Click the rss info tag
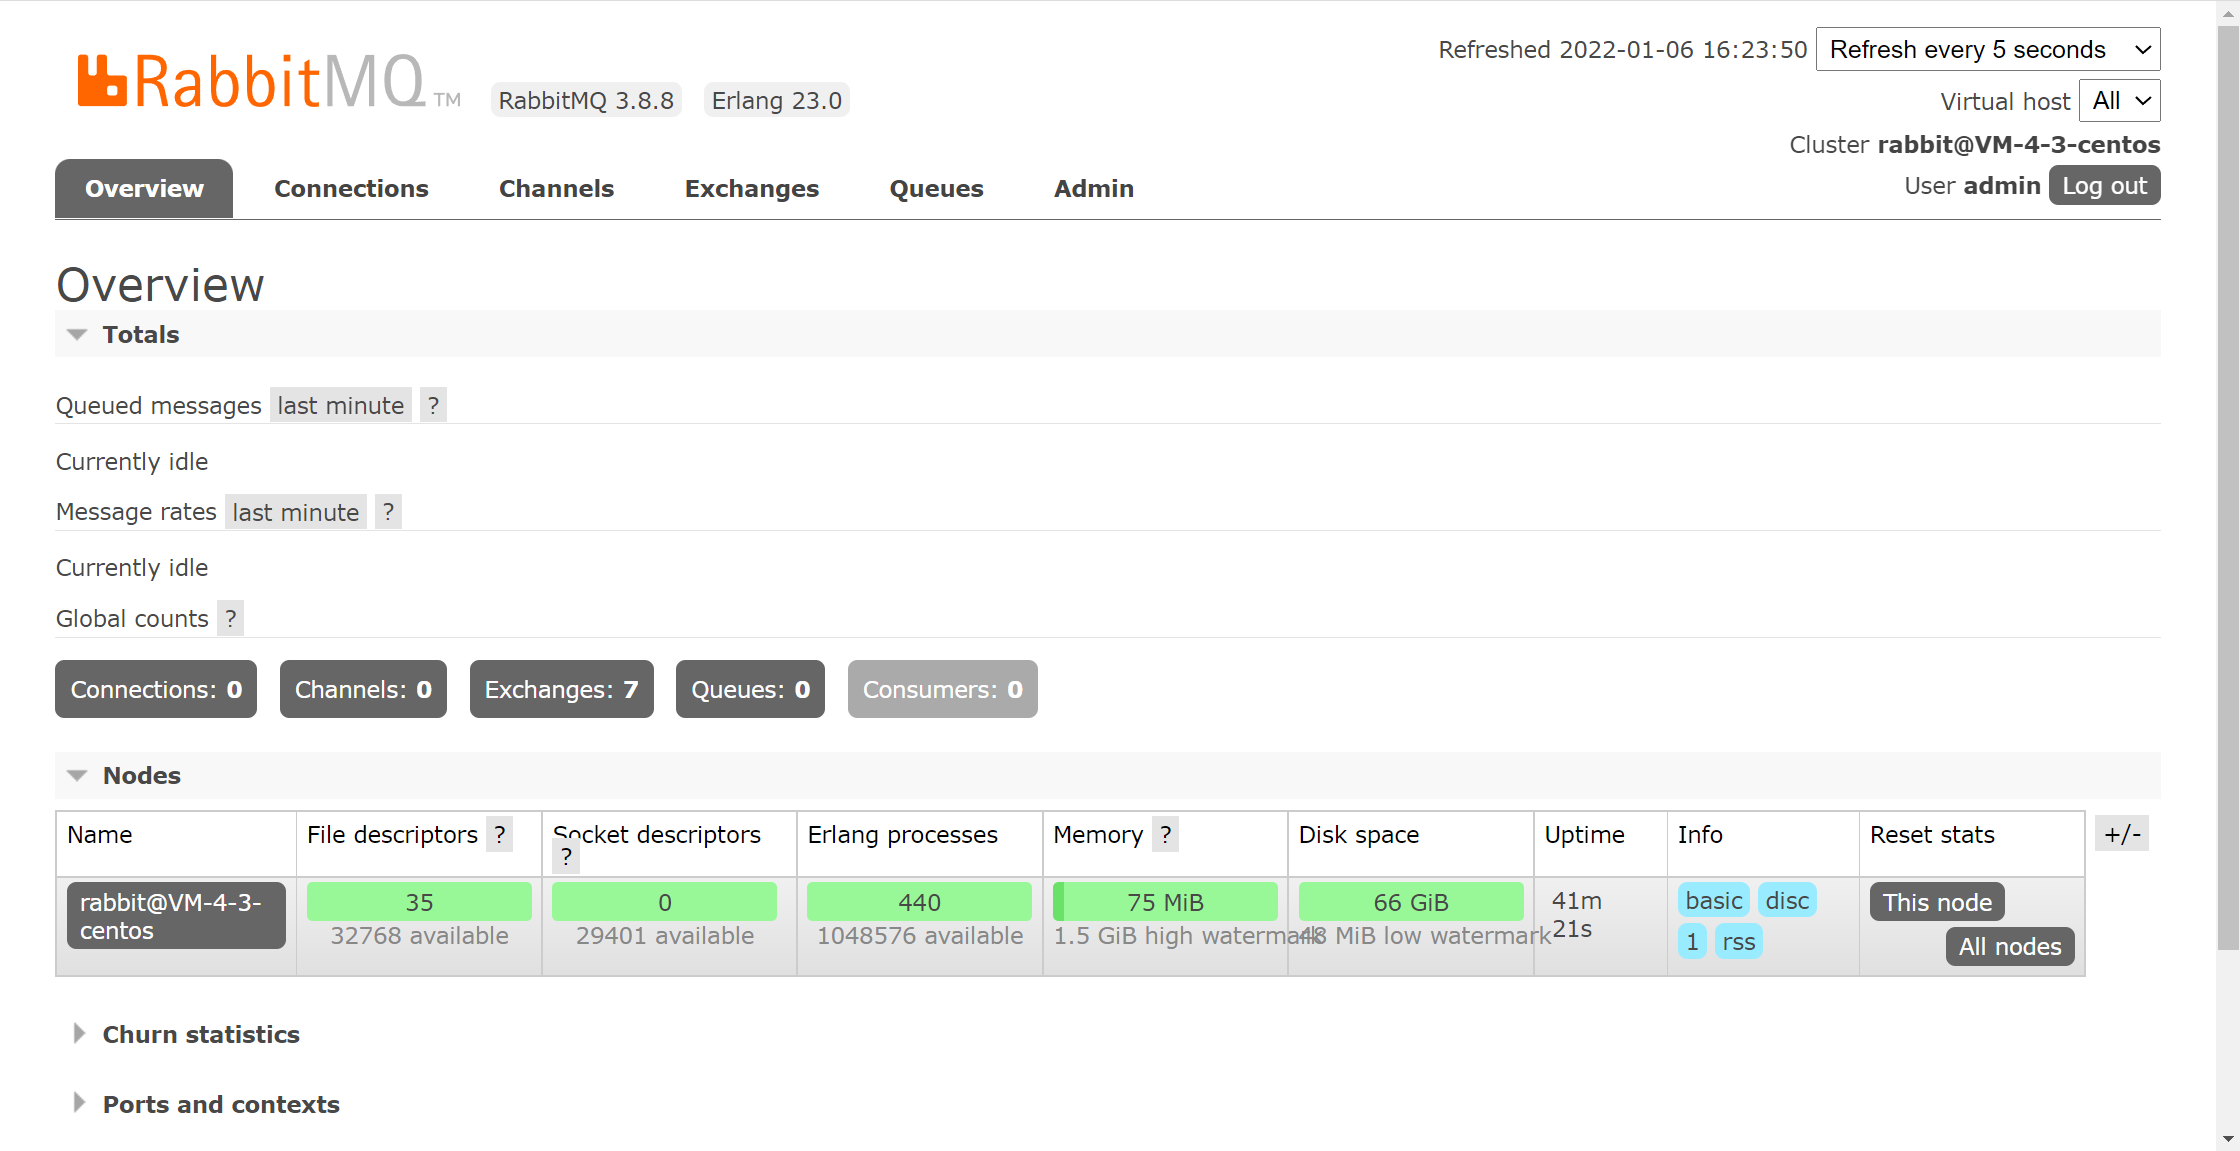The image size is (2240, 1151). [1739, 941]
